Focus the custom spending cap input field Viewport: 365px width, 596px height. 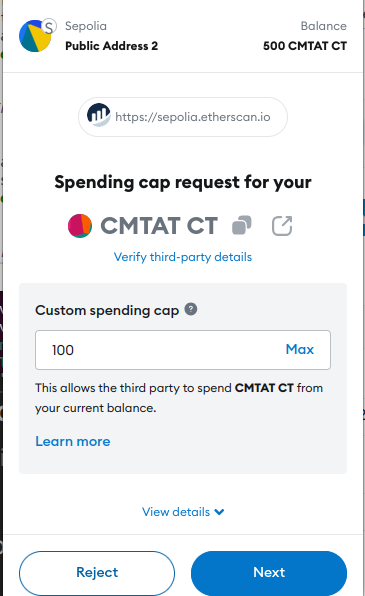click(x=183, y=350)
